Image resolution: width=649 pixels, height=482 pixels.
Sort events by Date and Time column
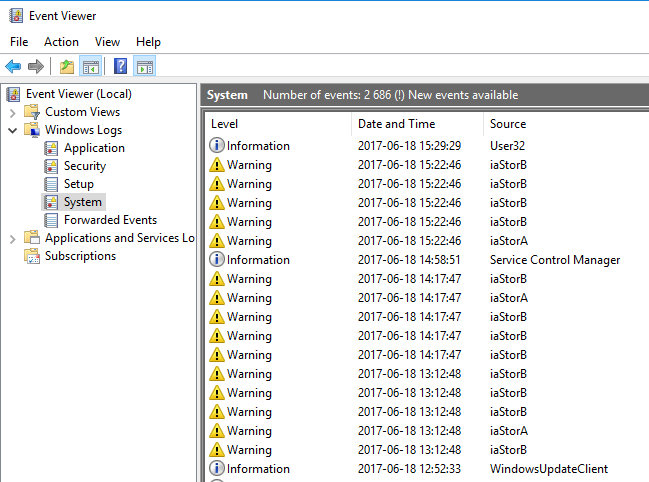coord(396,124)
